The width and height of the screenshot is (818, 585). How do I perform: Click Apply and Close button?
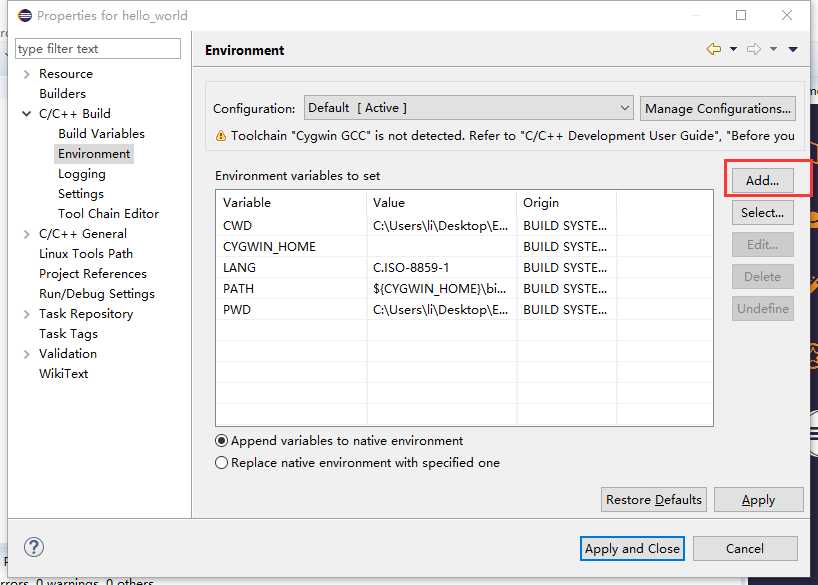click(632, 548)
